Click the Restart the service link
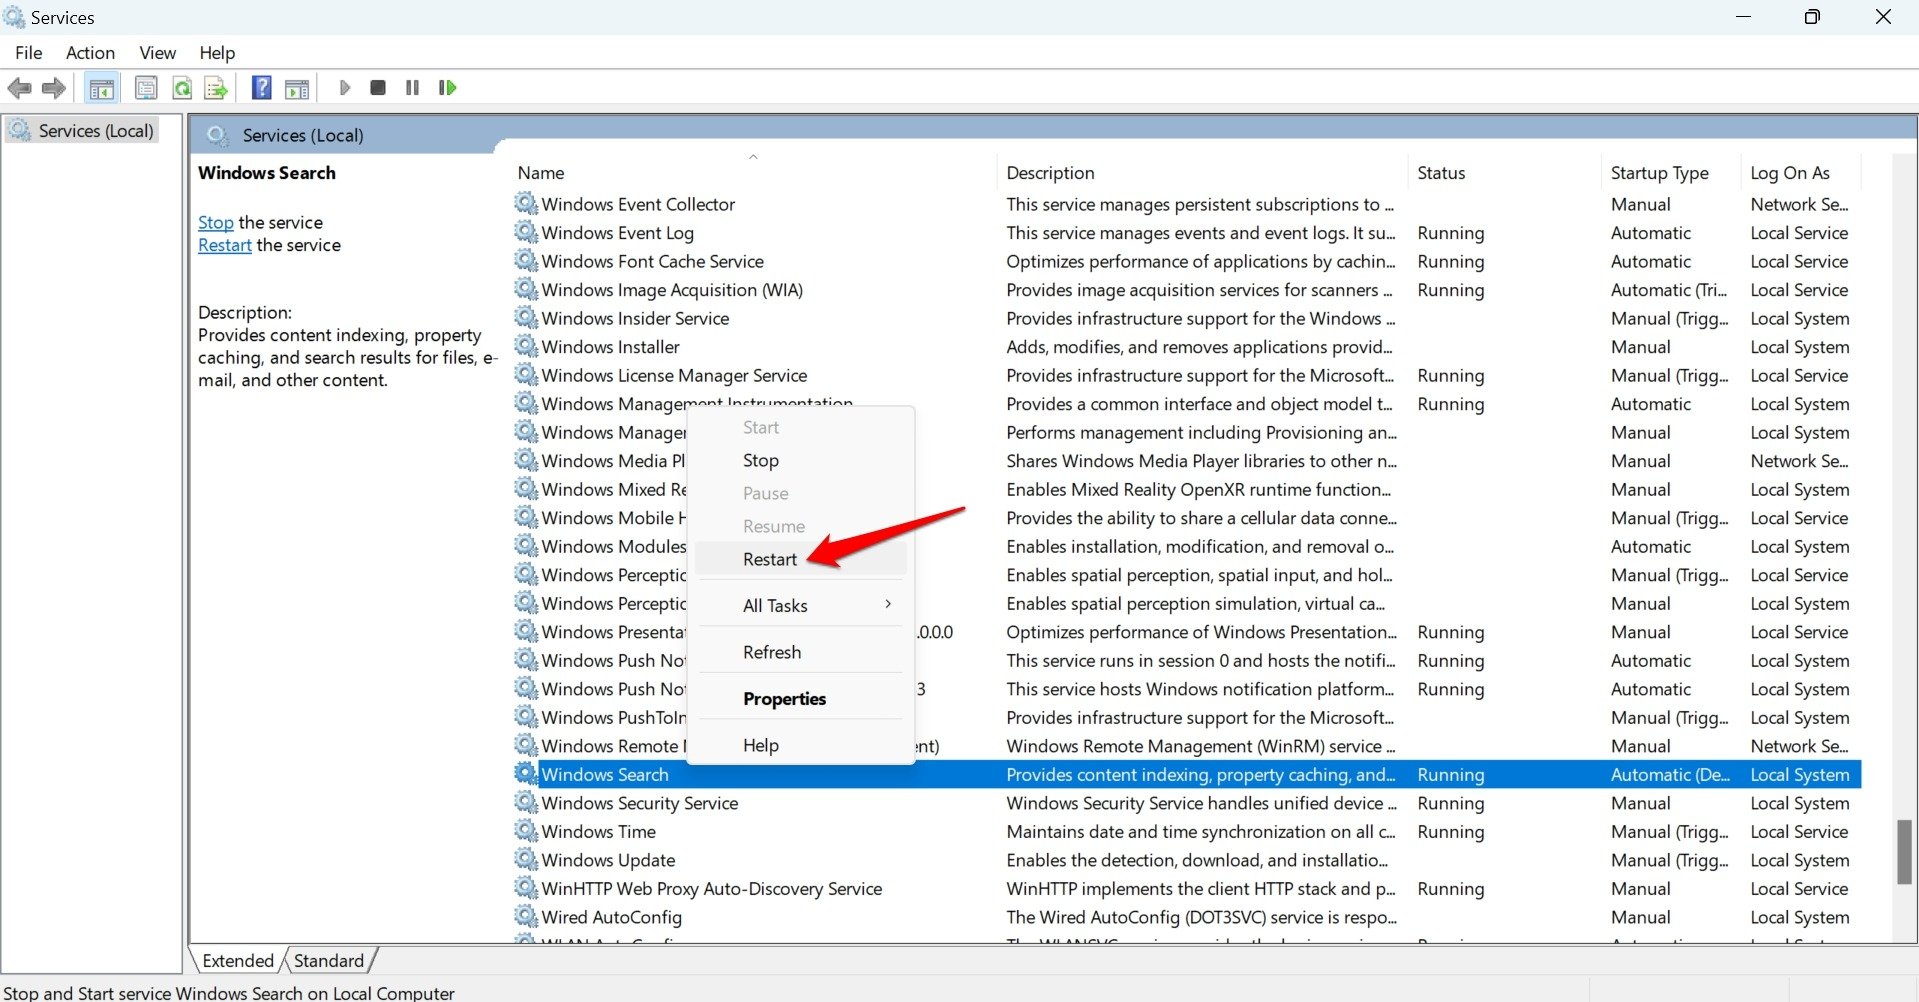Viewport: 1919px width, 1002px height. (x=225, y=245)
